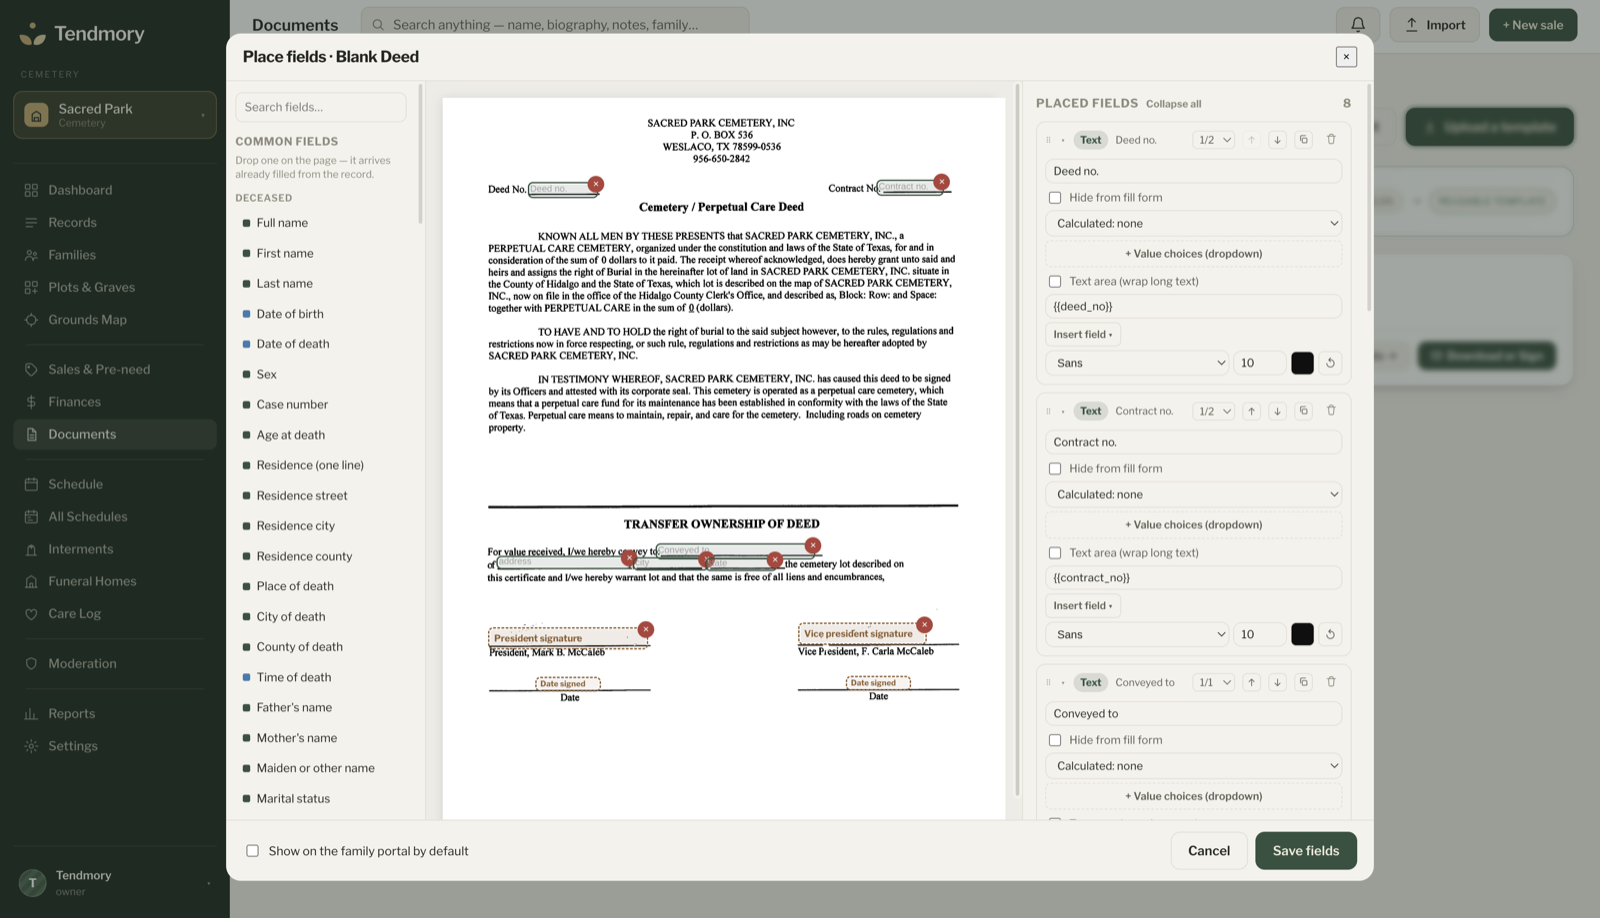The width and height of the screenshot is (1600, 918).
Task: Open the Deed no. page selector 1/2
Action: click(x=1214, y=140)
